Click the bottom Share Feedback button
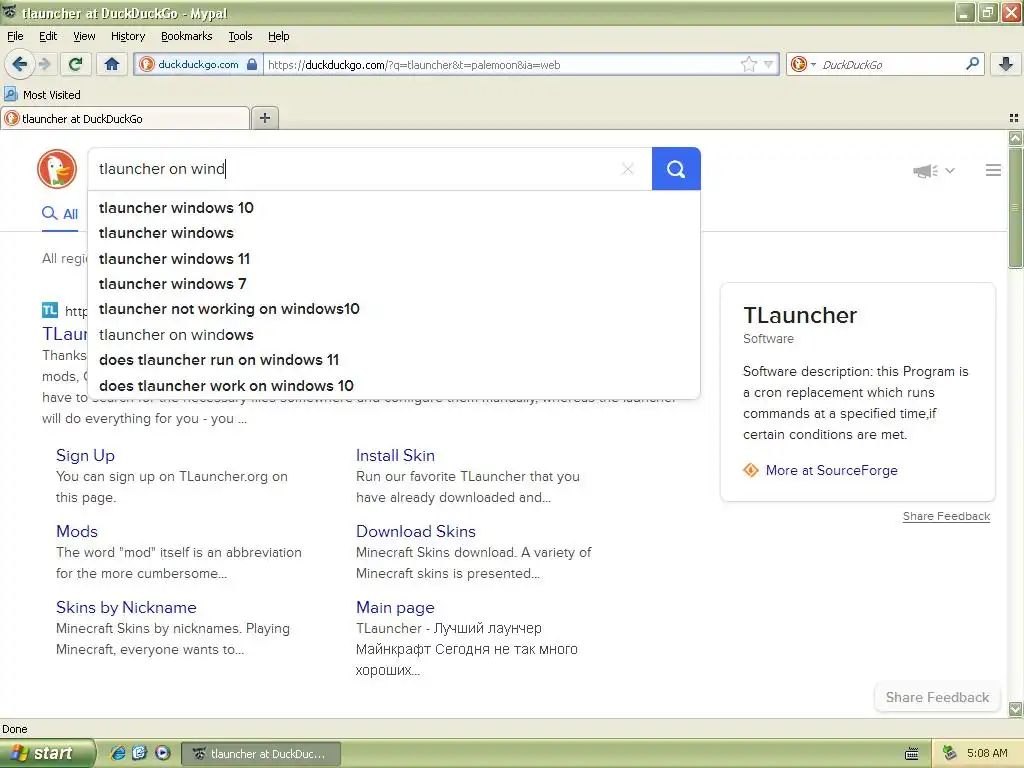The height and width of the screenshot is (768, 1024). coord(937,697)
